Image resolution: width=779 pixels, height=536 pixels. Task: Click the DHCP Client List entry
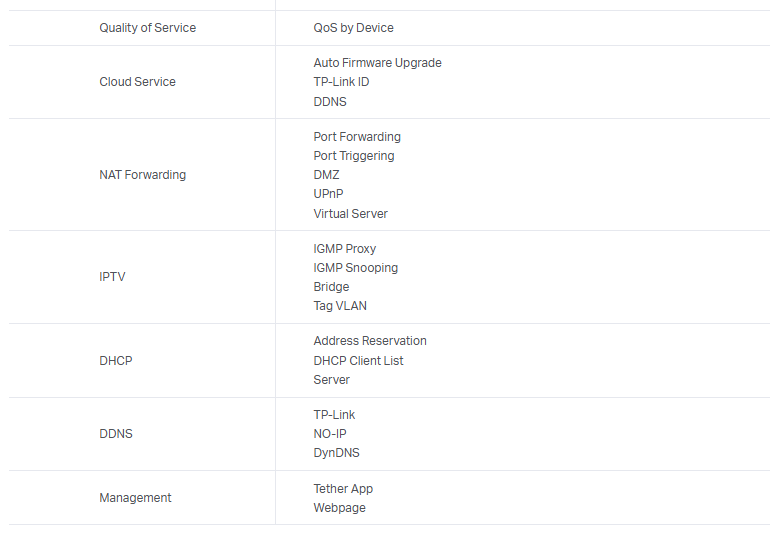tap(358, 361)
